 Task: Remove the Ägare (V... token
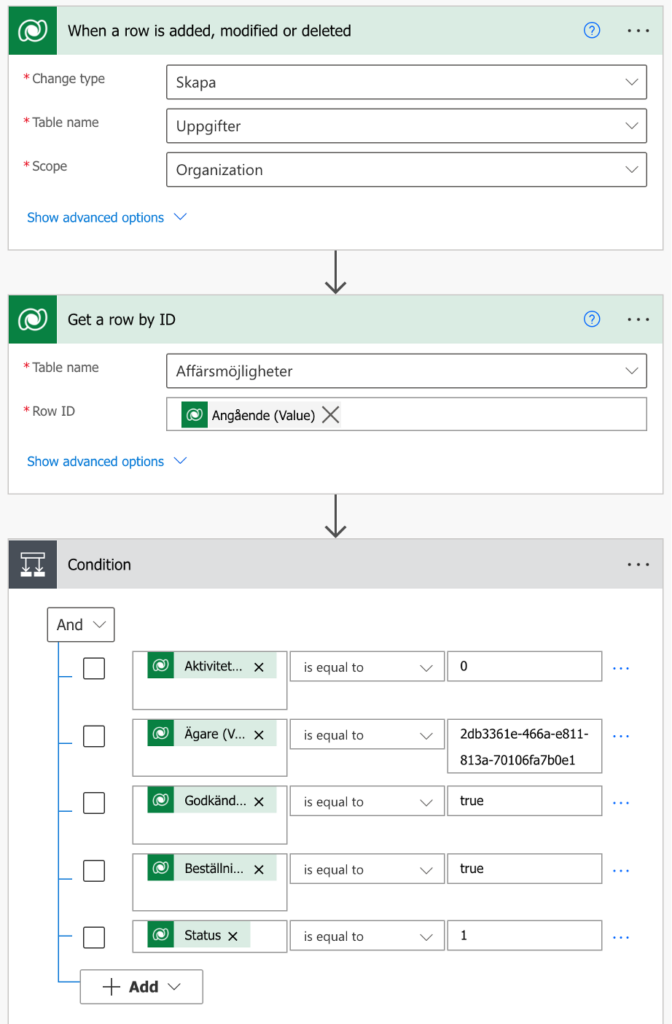(259, 735)
